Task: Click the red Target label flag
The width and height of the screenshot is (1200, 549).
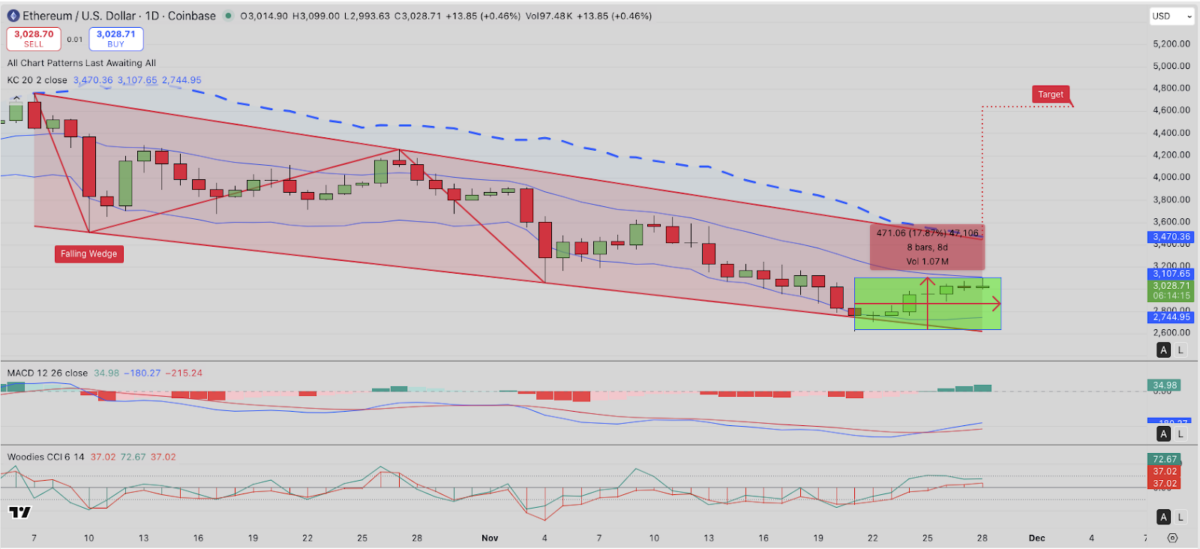Action: [x=1050, y=94]
